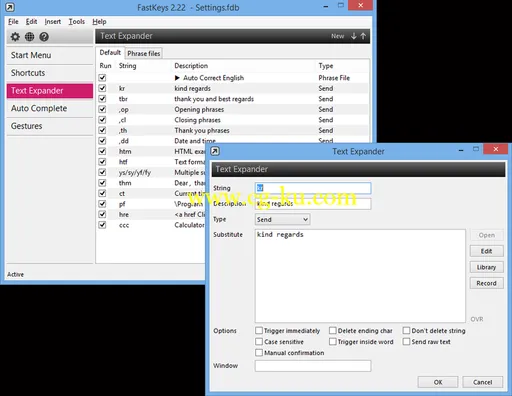This screenshot has height=396, width=512.
Task: Go to Start Menu section
Action: coord(50,55)
